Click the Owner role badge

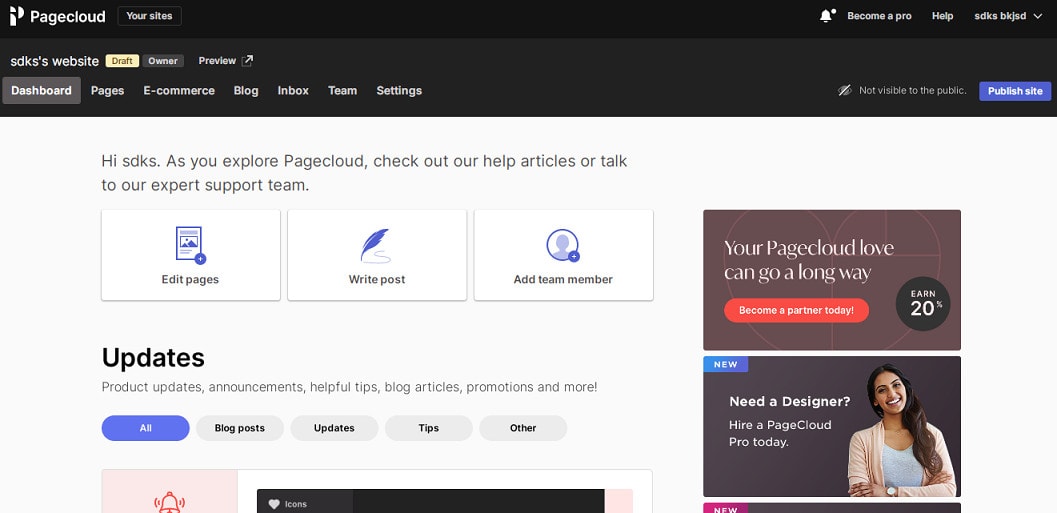coord(163,61)
